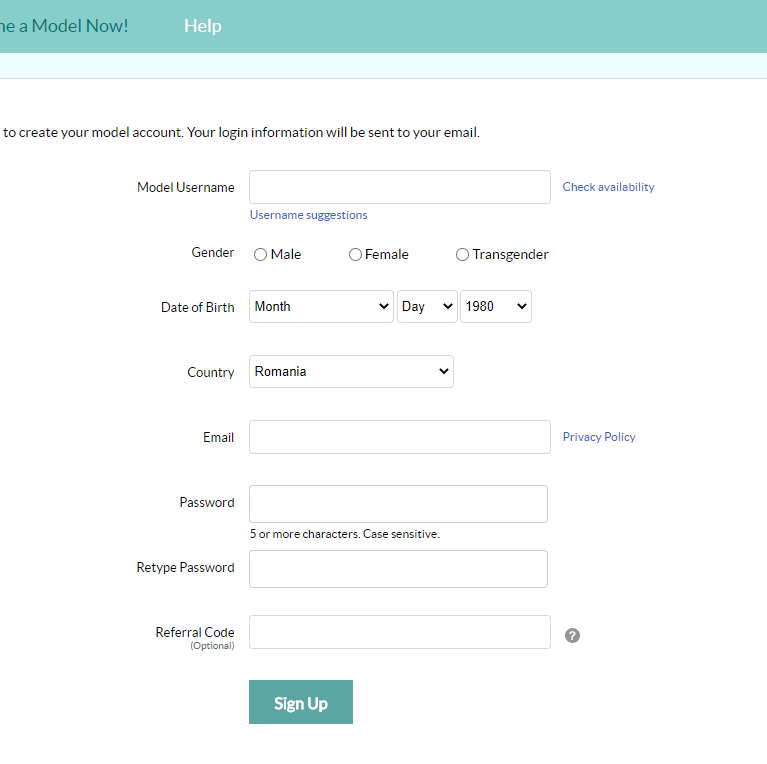Screen dimensions: 767x764
Task: Expand the birth Day dropdown
Action: pos(427,307)
